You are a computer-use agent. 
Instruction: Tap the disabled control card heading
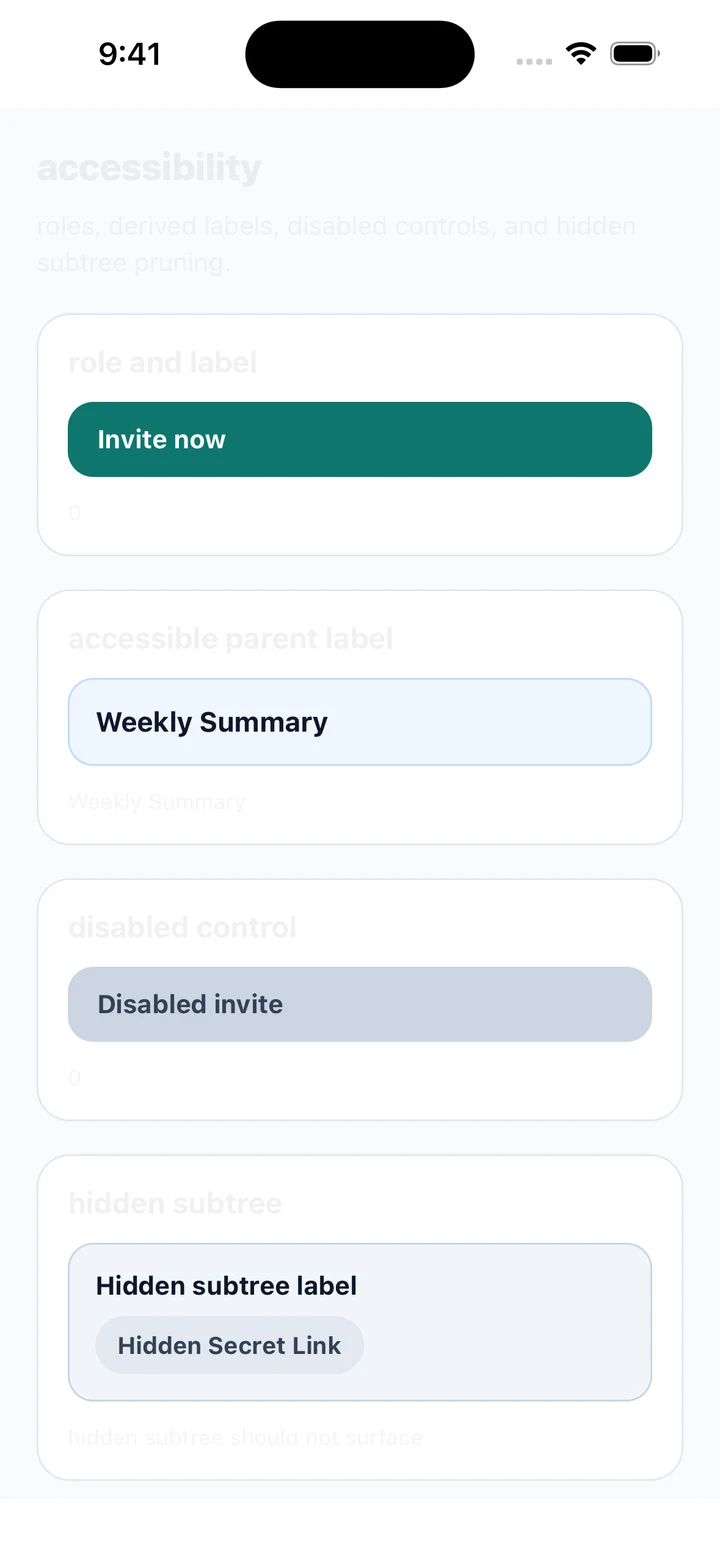[182, 927]
